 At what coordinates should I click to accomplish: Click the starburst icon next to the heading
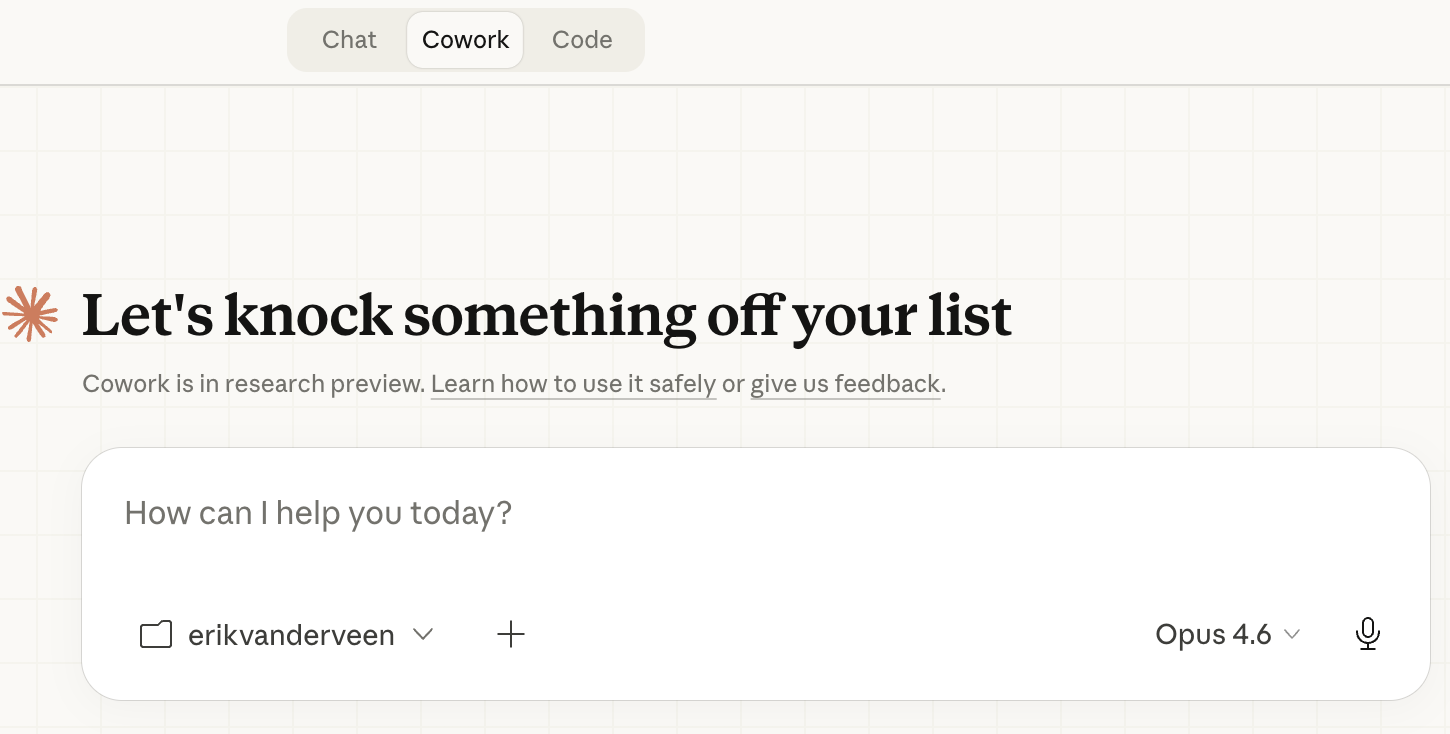click(x=30, y=313)
